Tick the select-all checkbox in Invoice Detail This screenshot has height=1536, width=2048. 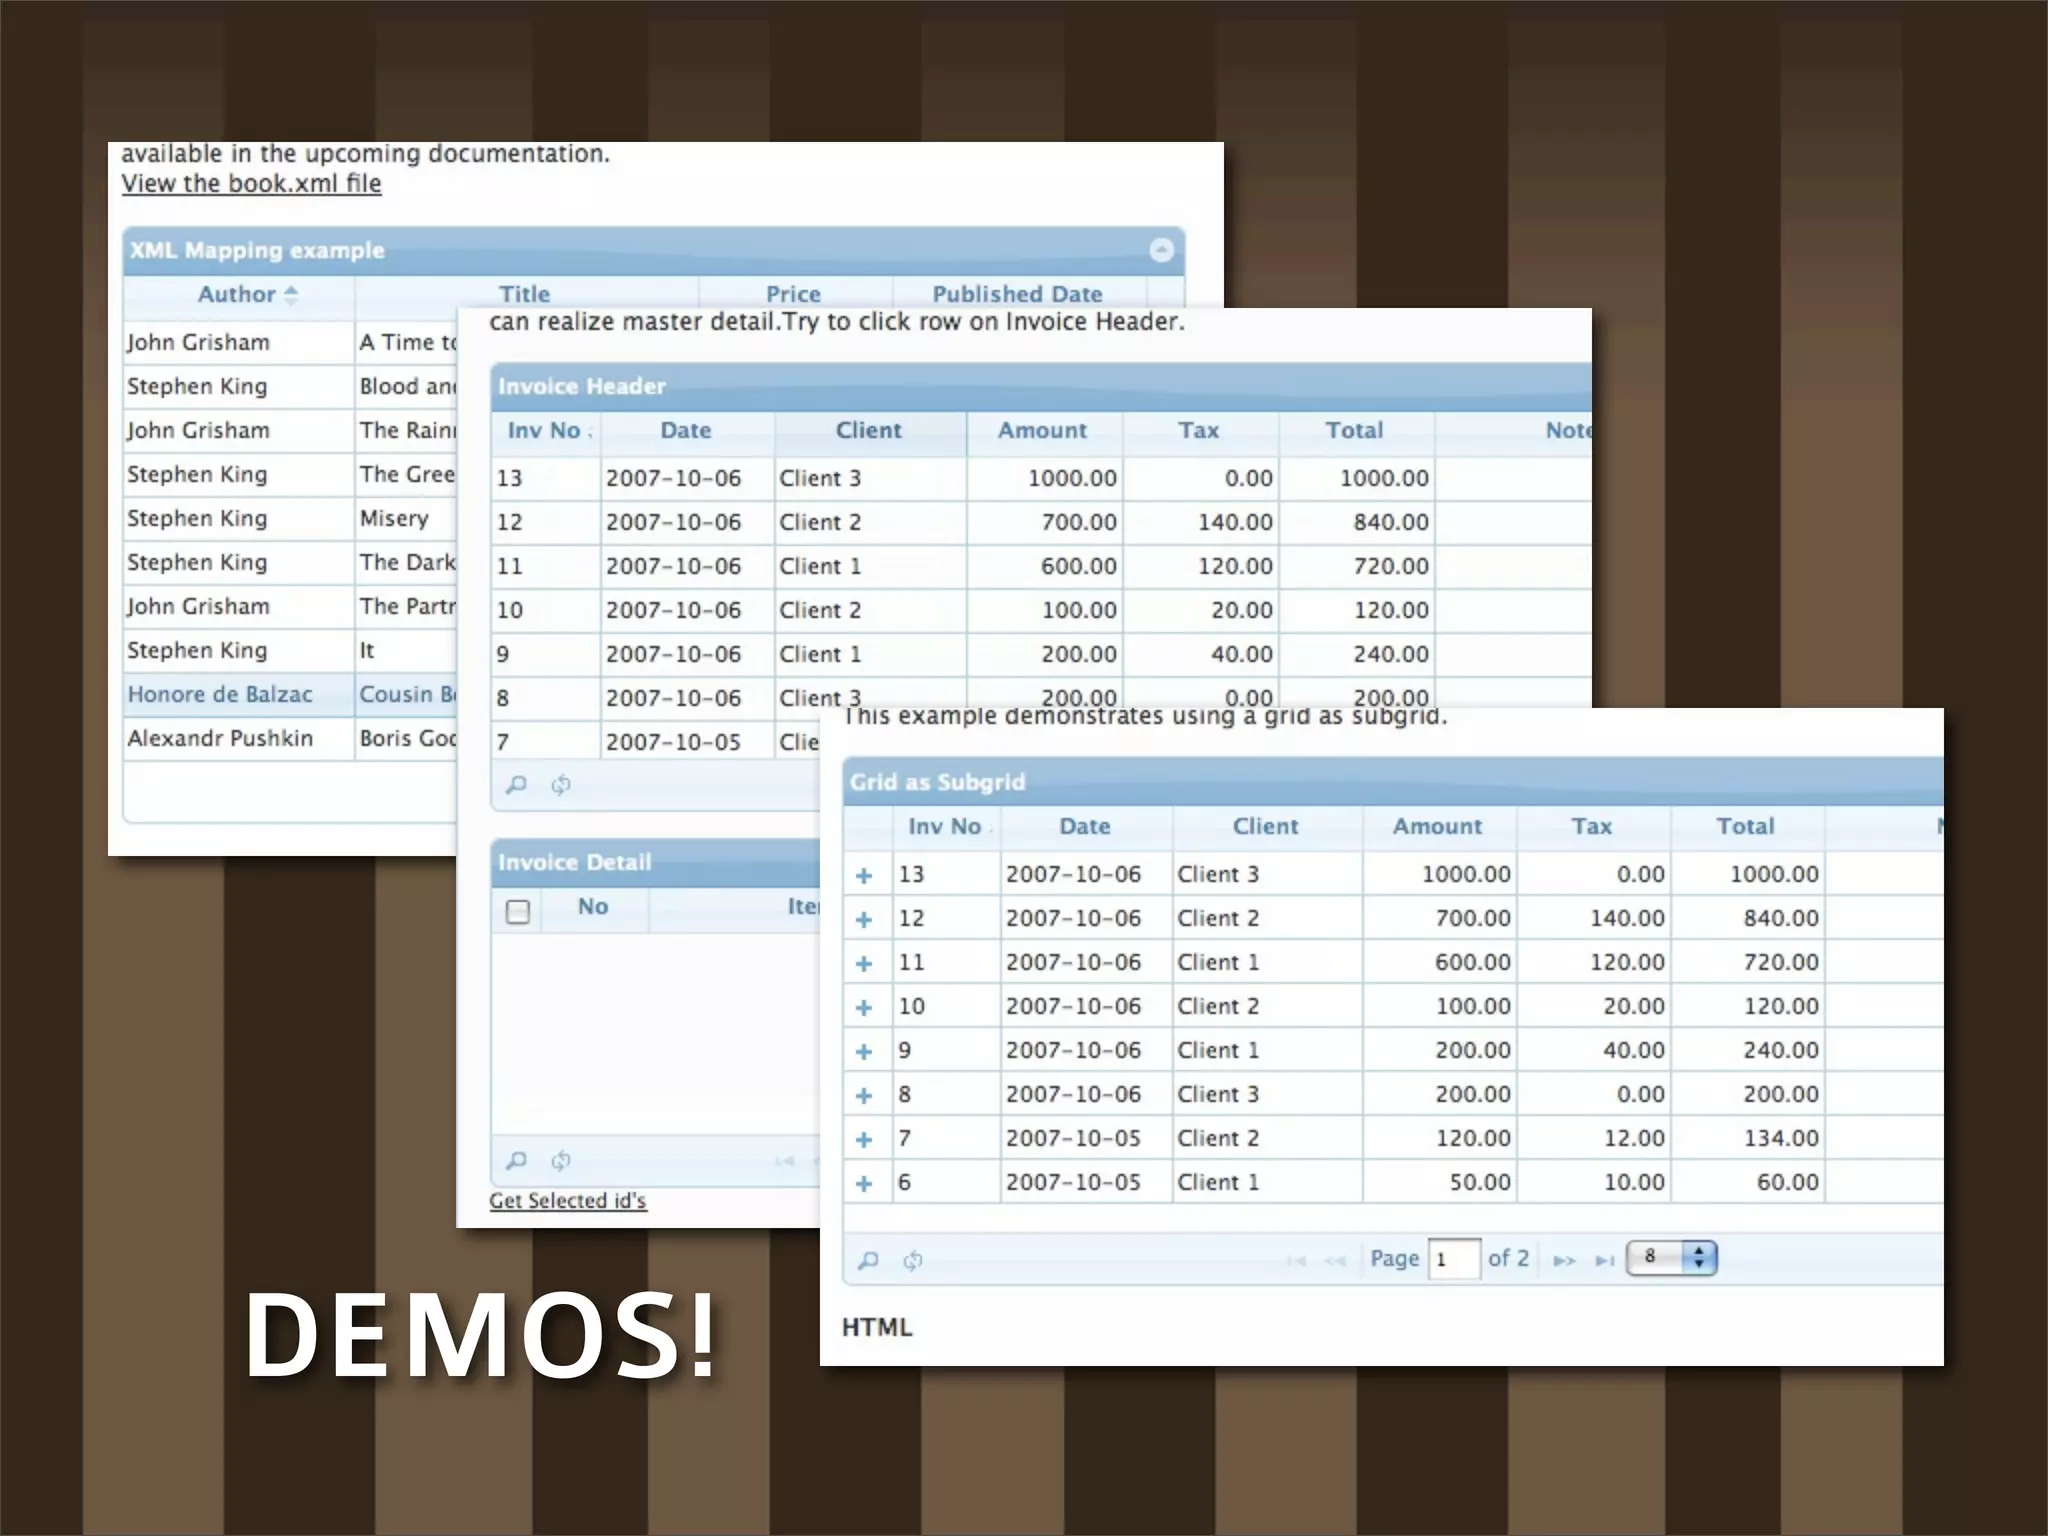(518, 911)
